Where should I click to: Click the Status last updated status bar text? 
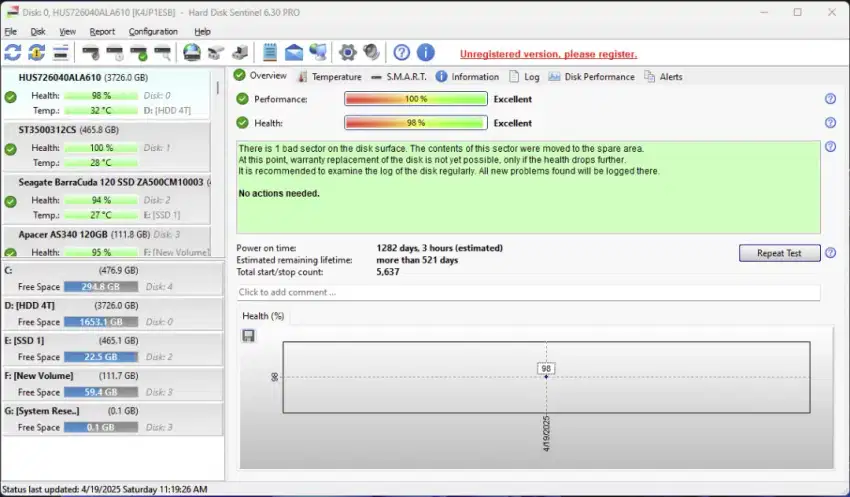[105, 489]
